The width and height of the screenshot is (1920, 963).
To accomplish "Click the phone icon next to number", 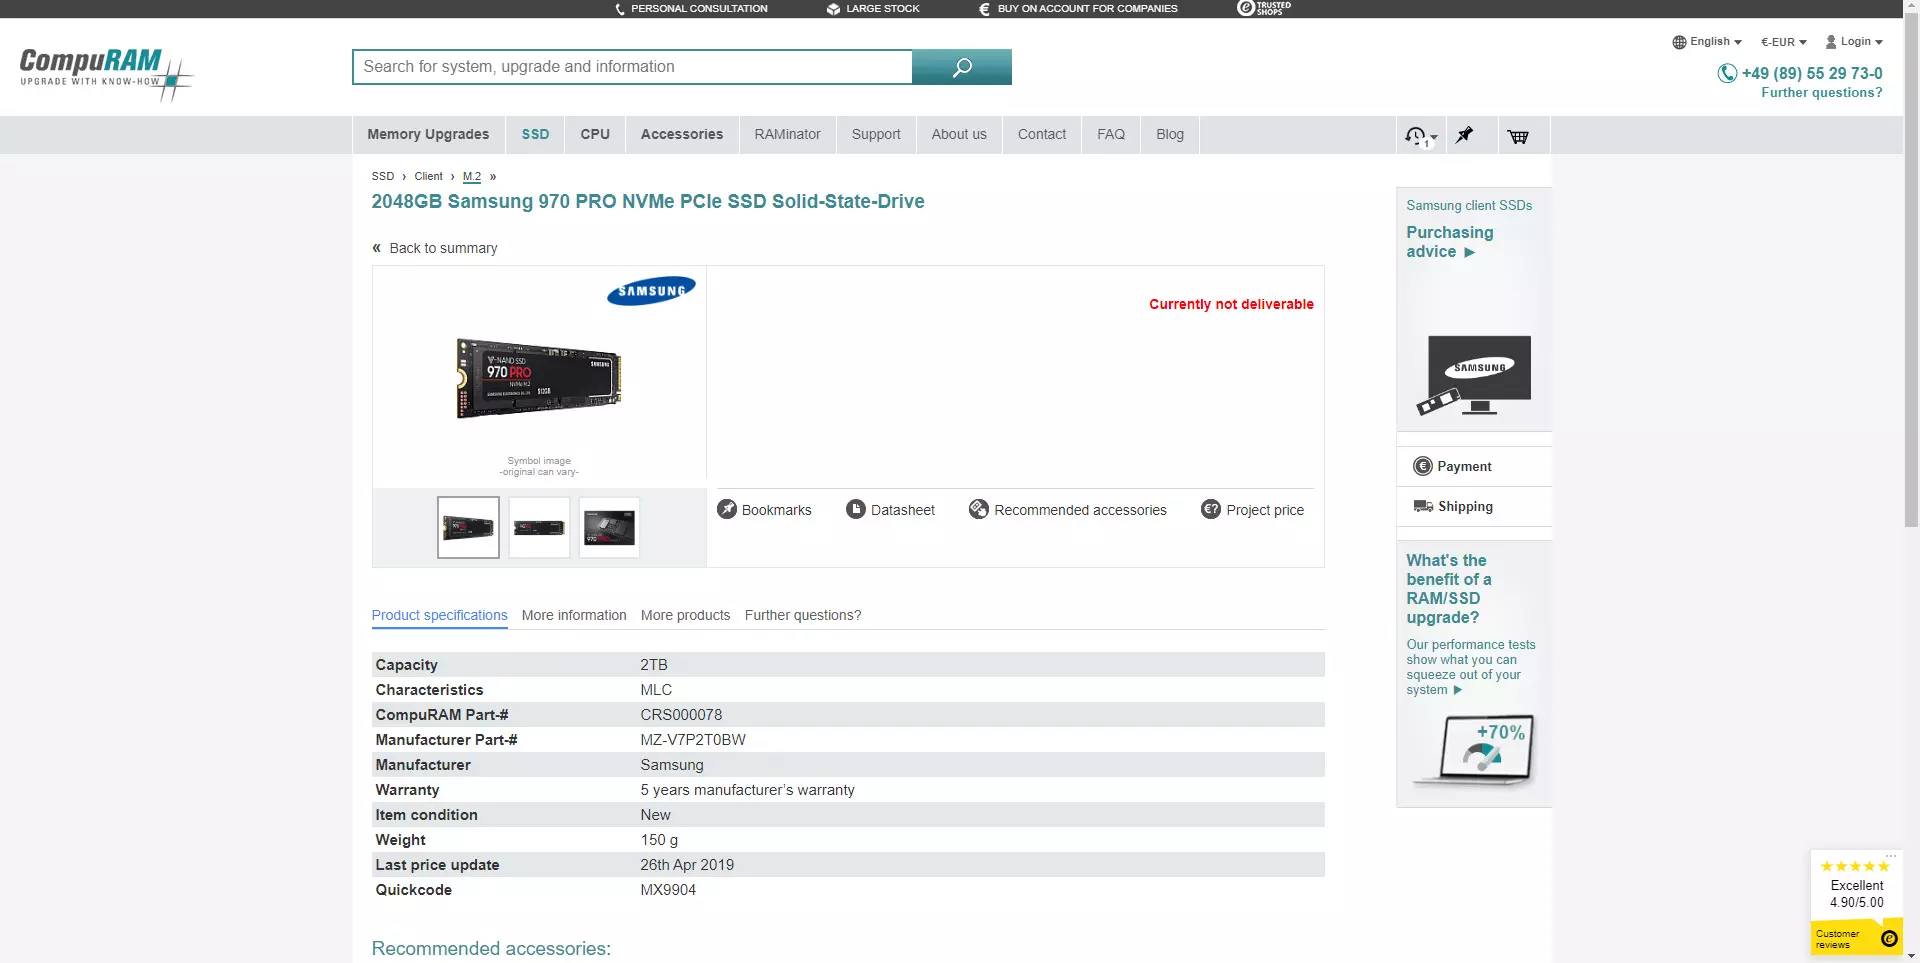I will coord(1727,73).
